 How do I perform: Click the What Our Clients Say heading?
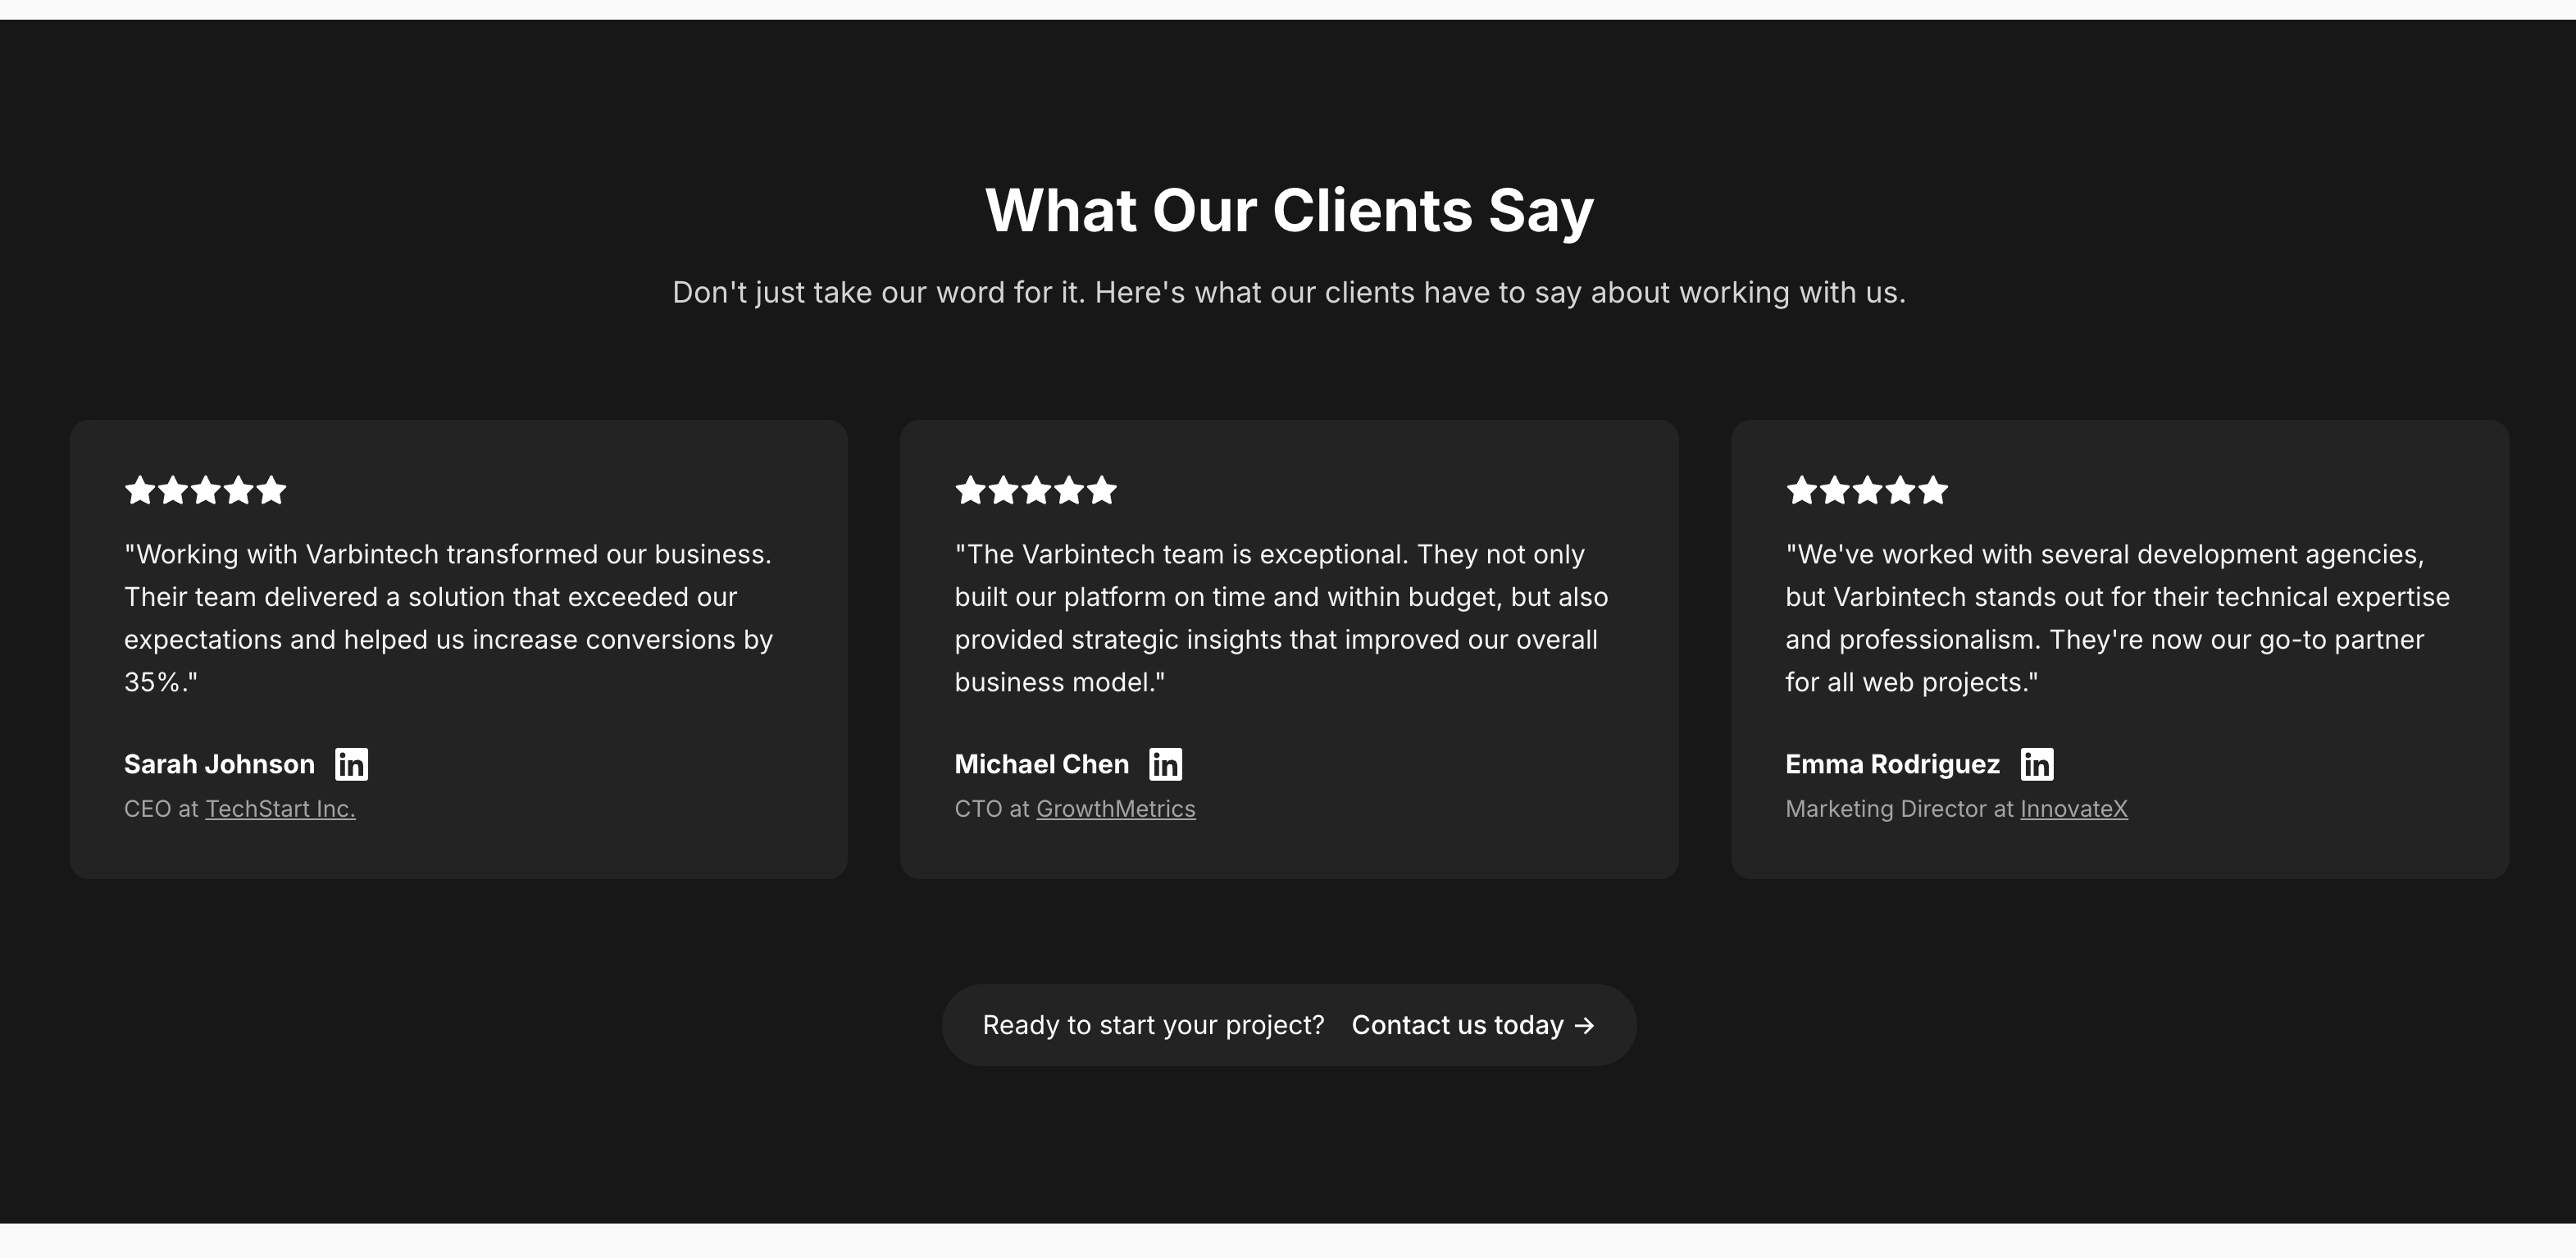[1288, 210]
